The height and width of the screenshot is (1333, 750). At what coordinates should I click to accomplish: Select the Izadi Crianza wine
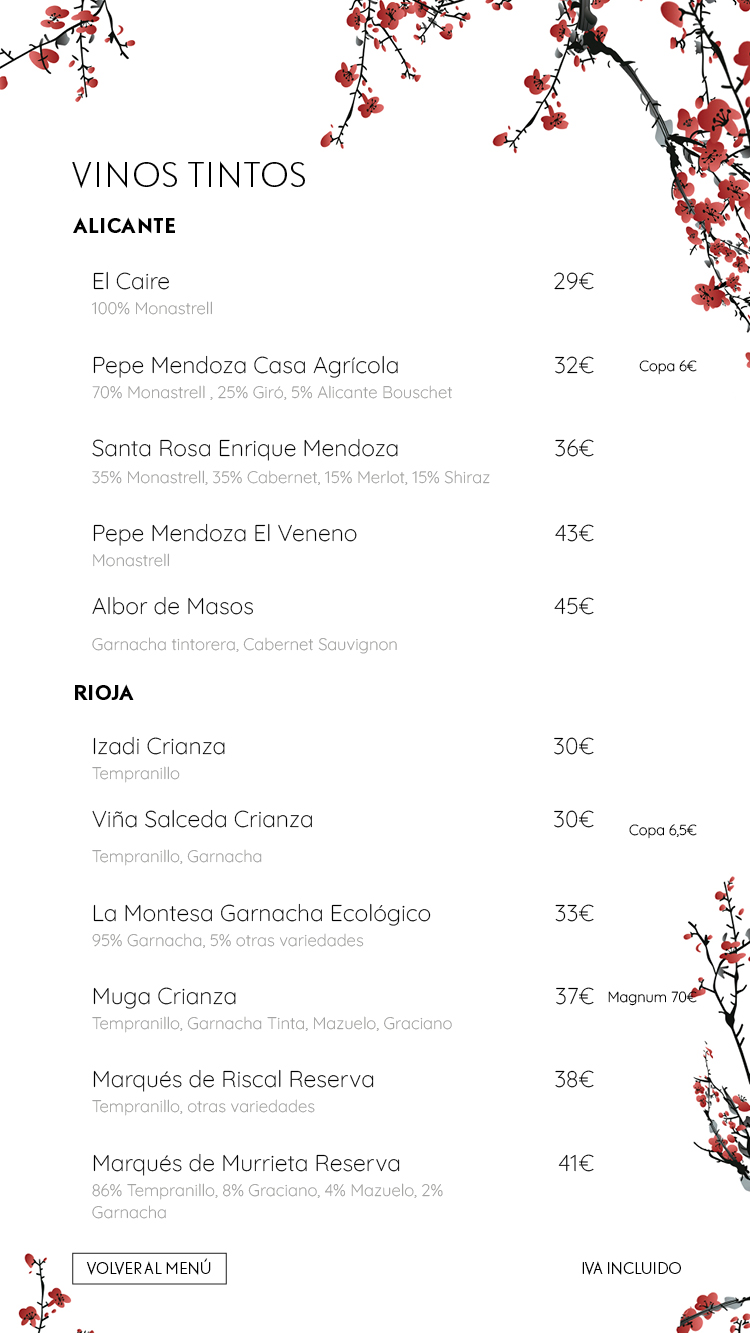point(159,747)
